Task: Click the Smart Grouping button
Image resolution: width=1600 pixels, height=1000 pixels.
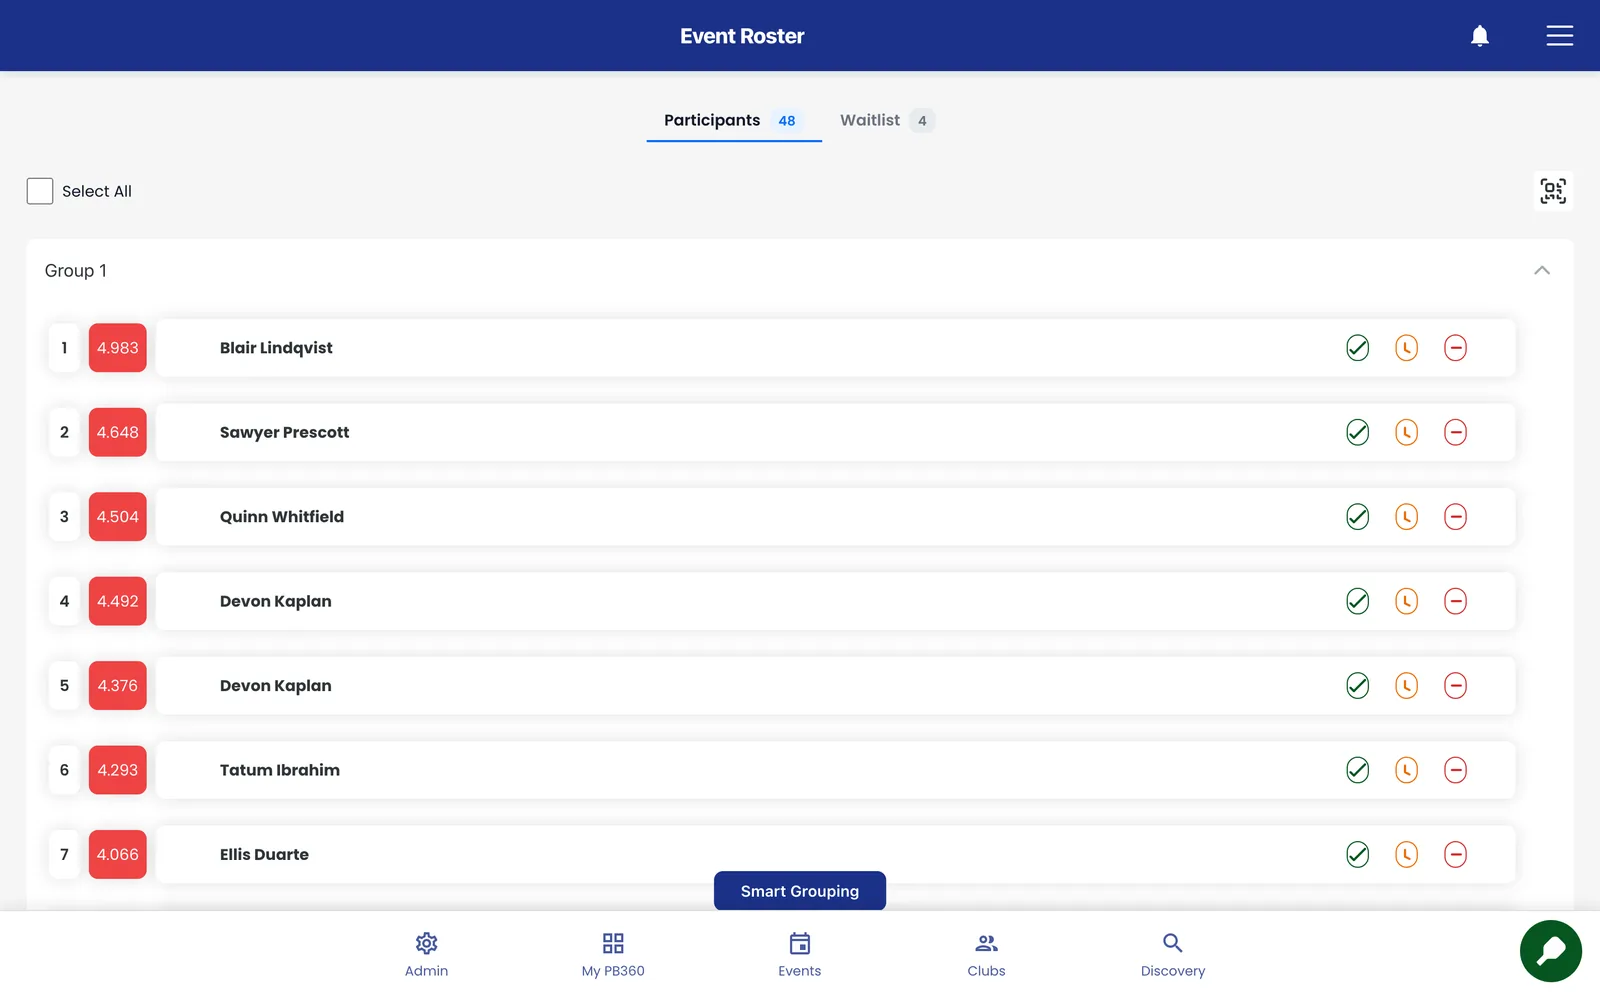Action: 800,891
